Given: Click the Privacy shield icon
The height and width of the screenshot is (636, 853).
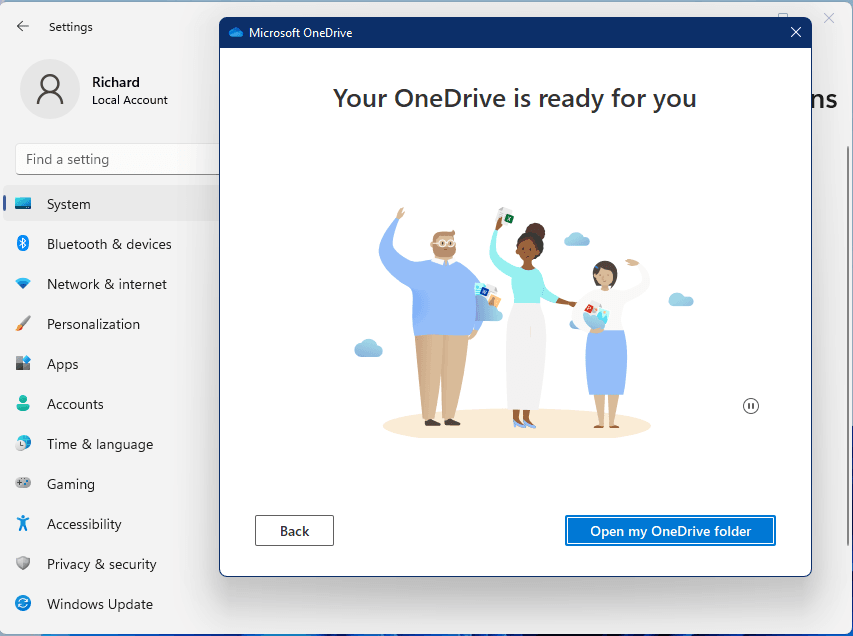Looking at the screenshot, I should tap(23, 563).
